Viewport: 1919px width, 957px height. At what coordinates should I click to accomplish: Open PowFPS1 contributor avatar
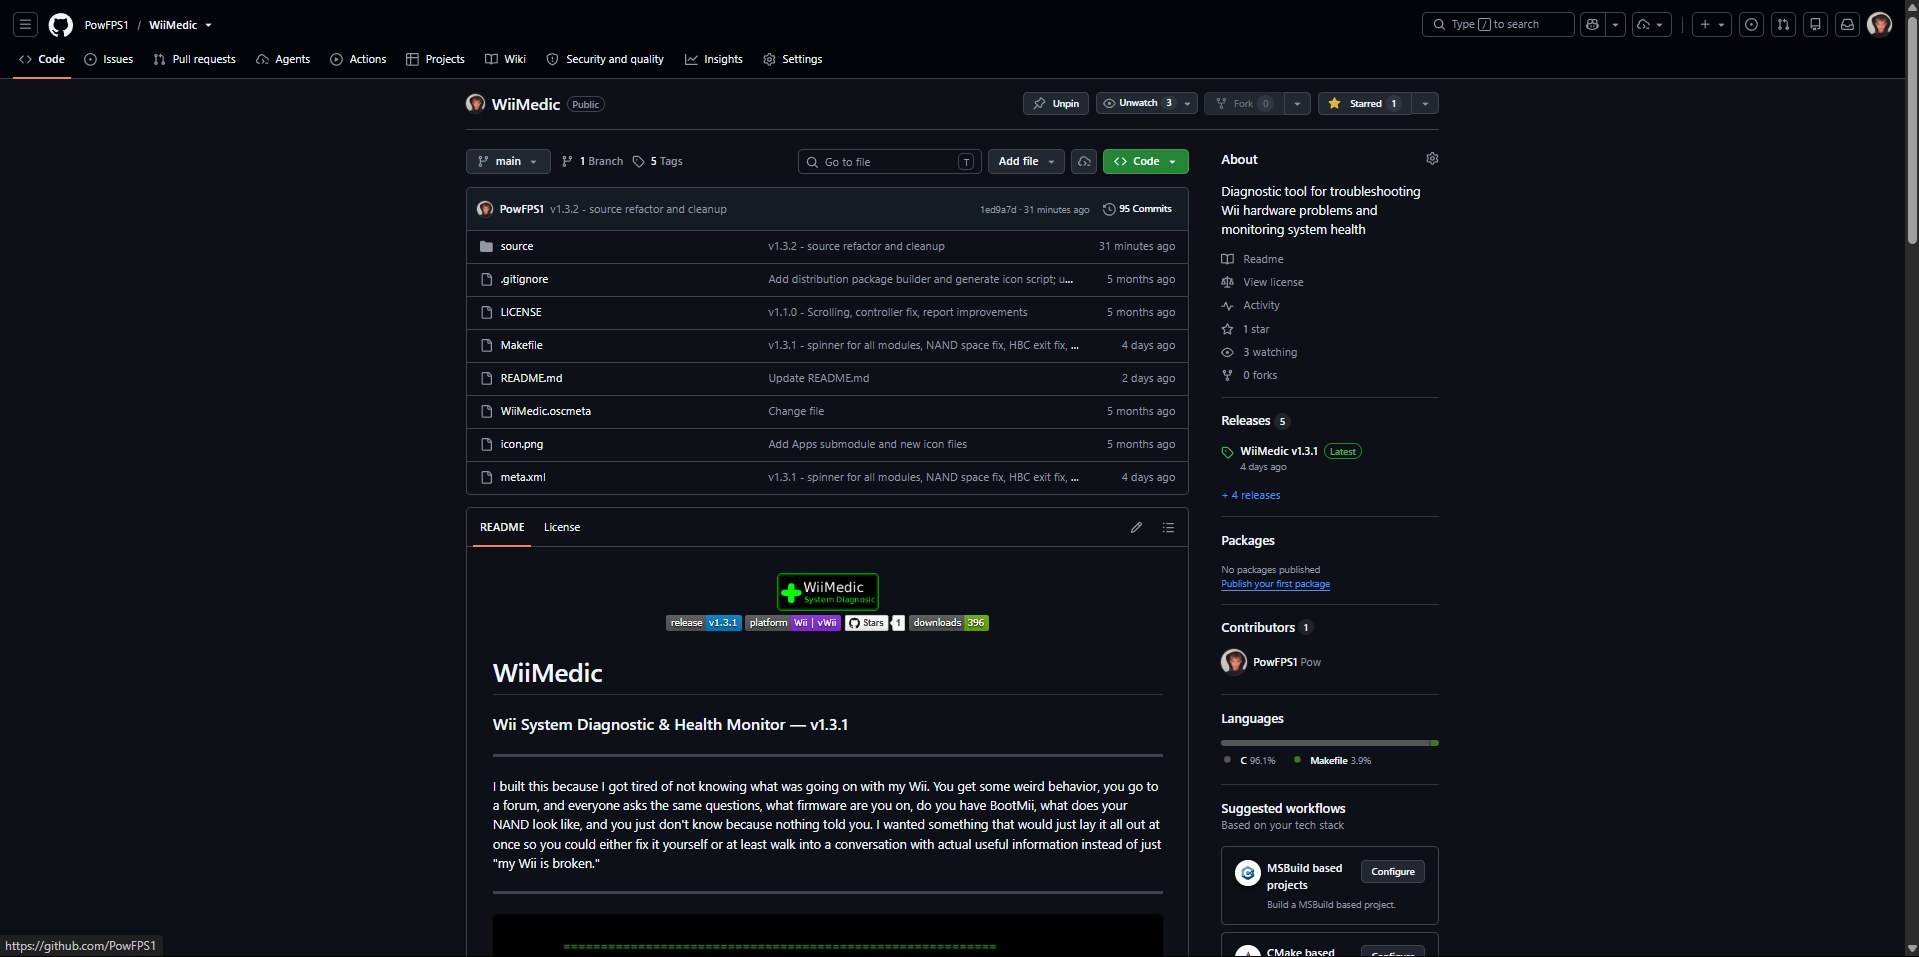(1234, 662)
